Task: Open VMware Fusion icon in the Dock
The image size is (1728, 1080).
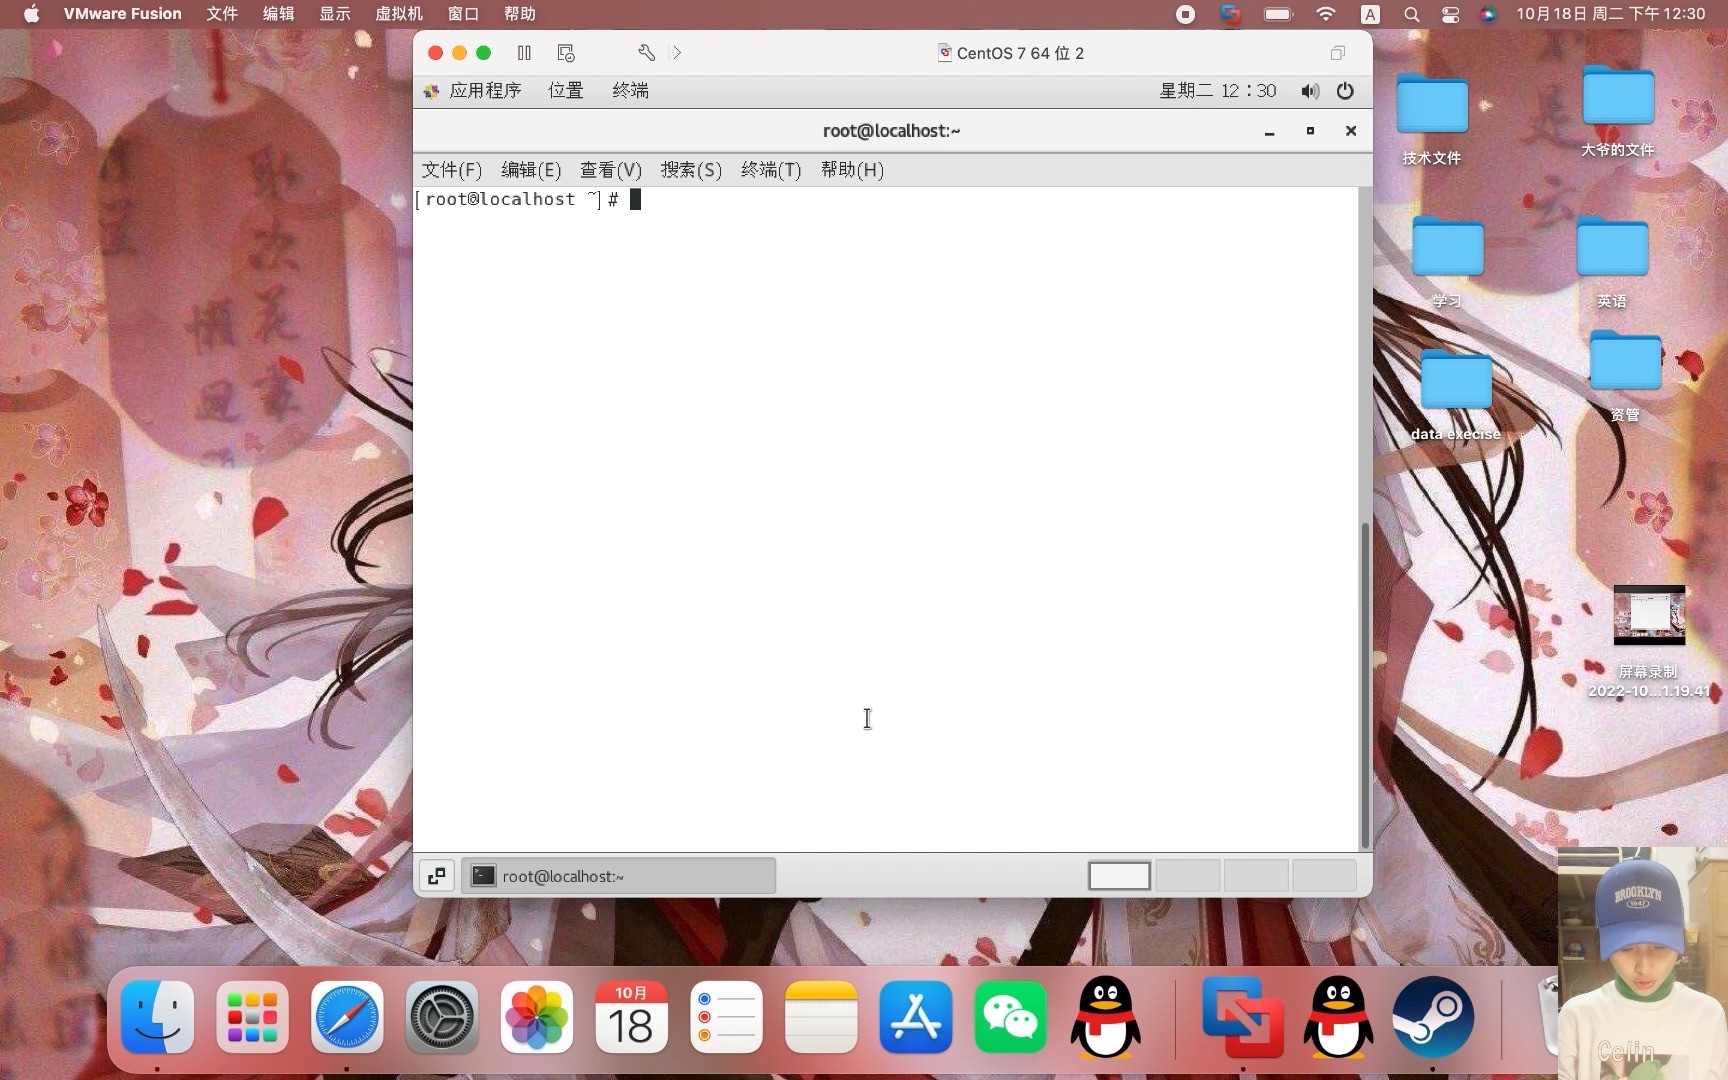Action: click(1243, 1018)
